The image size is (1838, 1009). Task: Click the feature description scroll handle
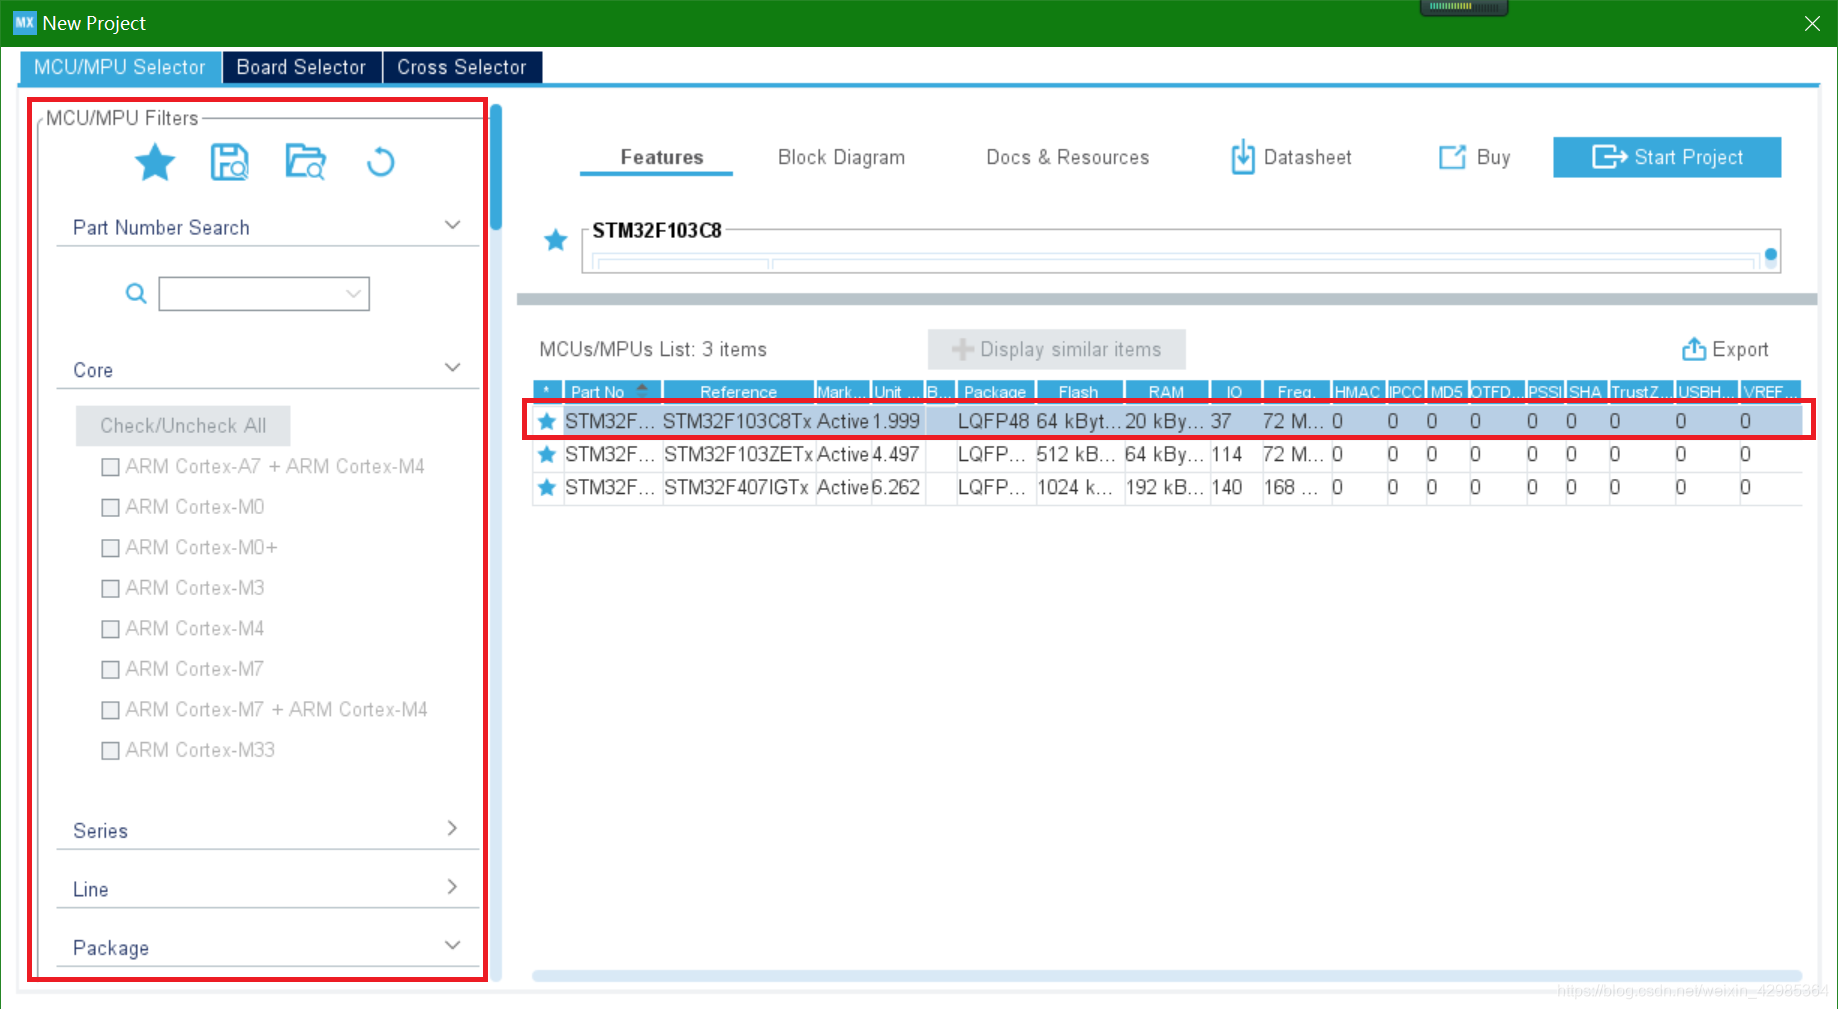1771,255
